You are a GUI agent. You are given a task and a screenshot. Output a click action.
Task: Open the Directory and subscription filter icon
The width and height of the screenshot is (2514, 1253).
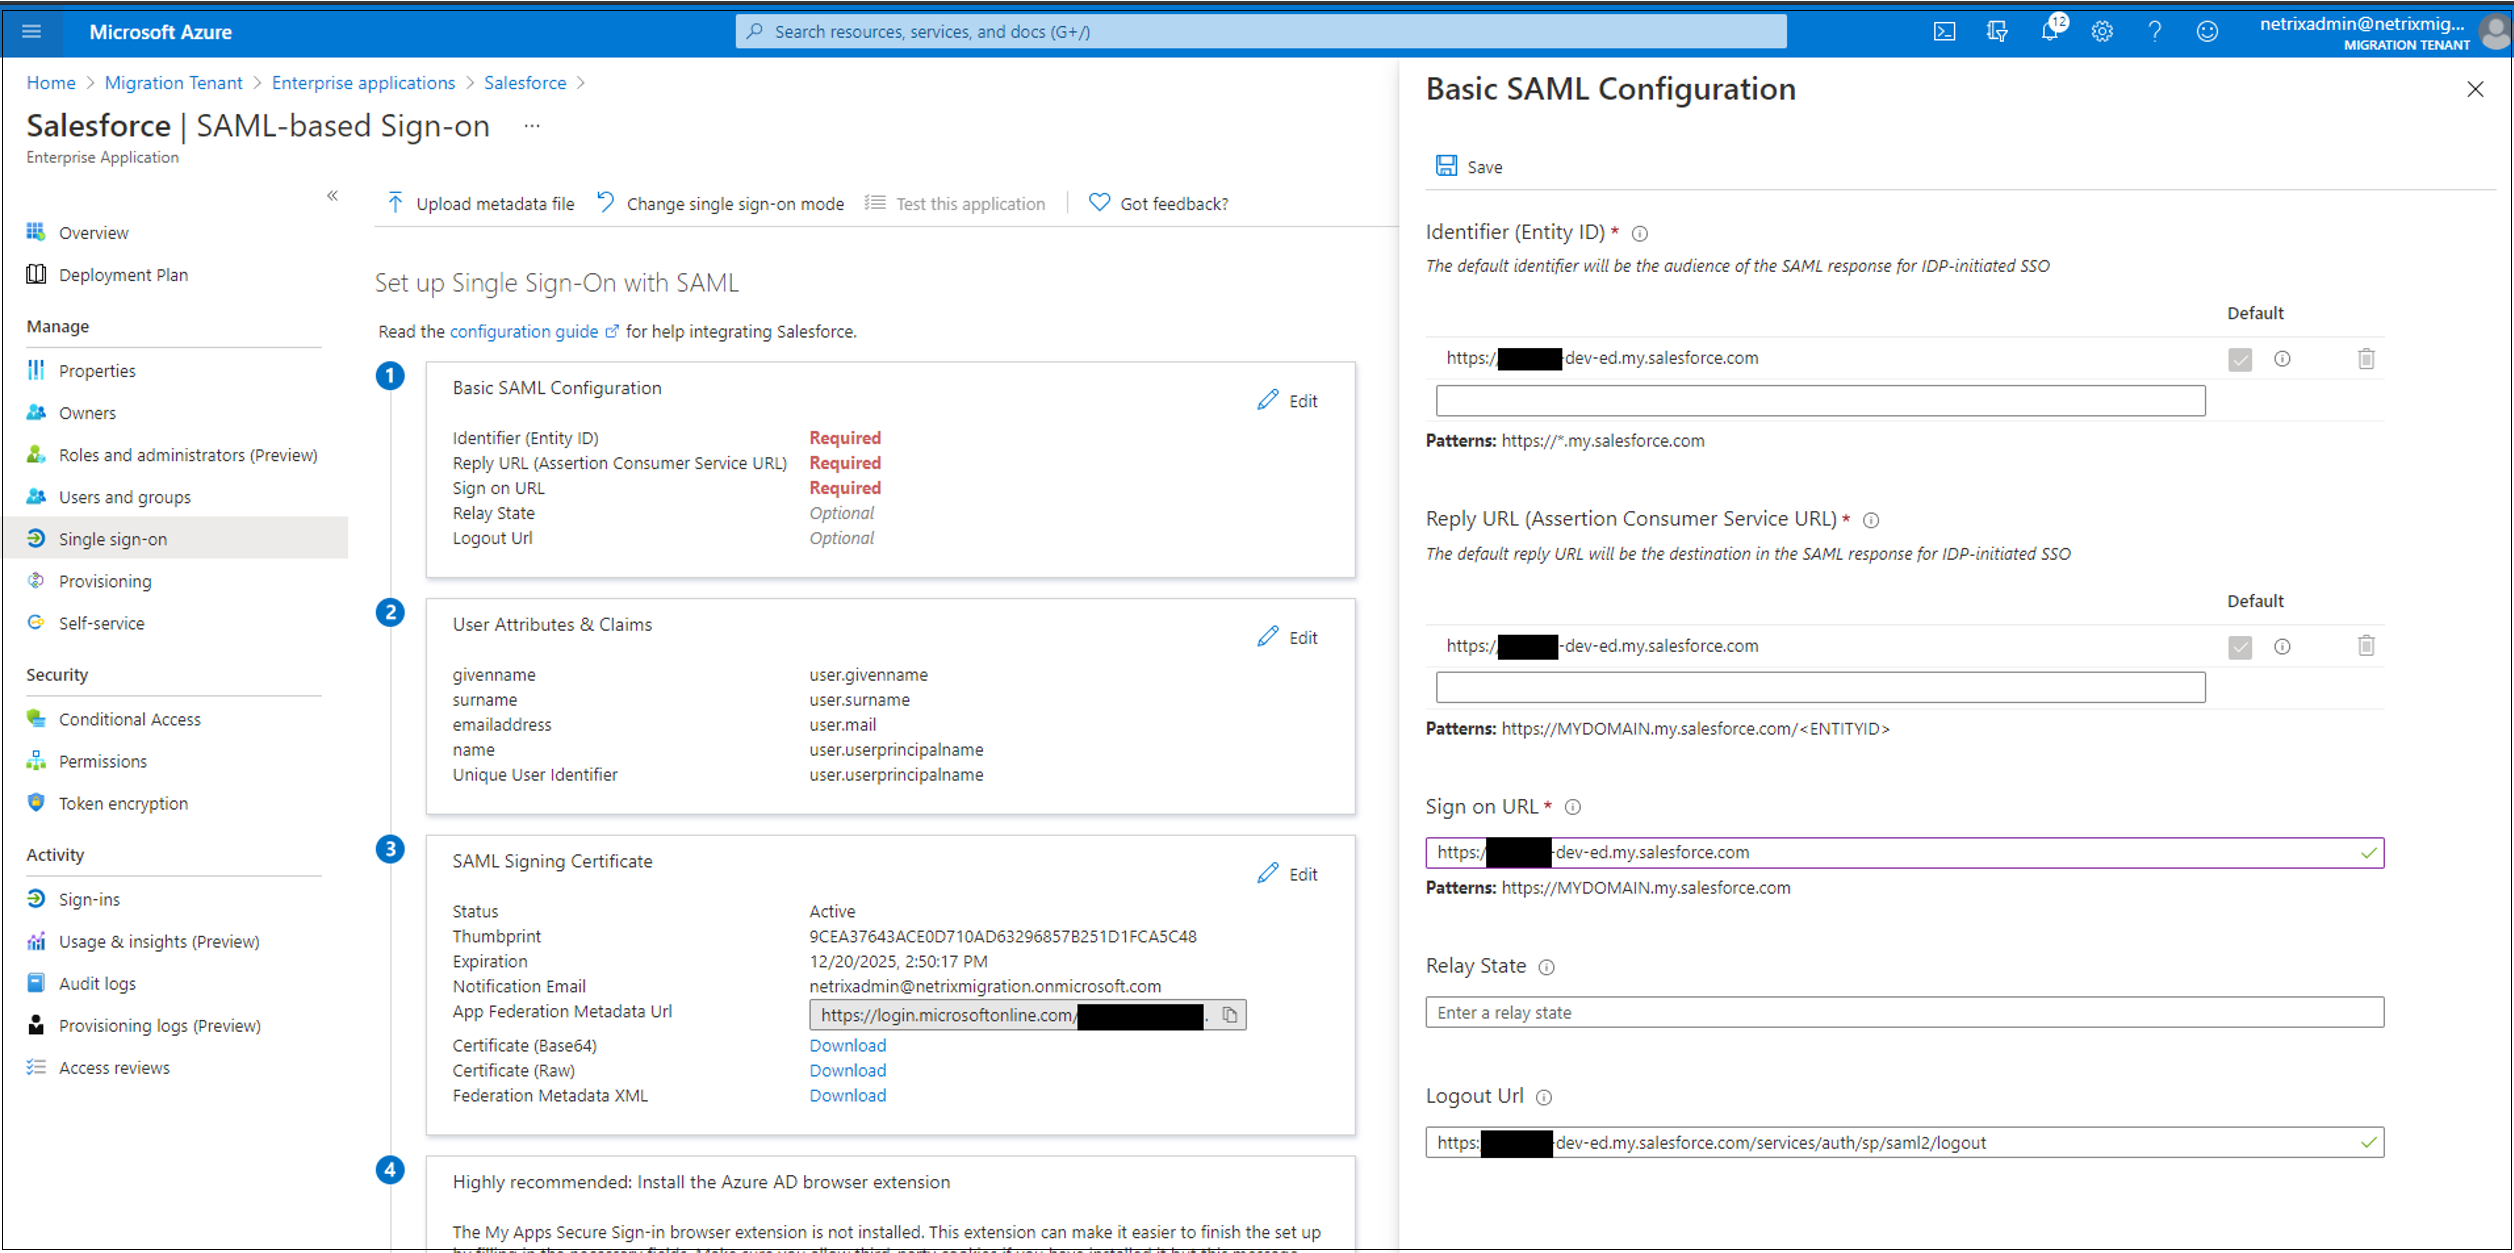(1997, 32)
